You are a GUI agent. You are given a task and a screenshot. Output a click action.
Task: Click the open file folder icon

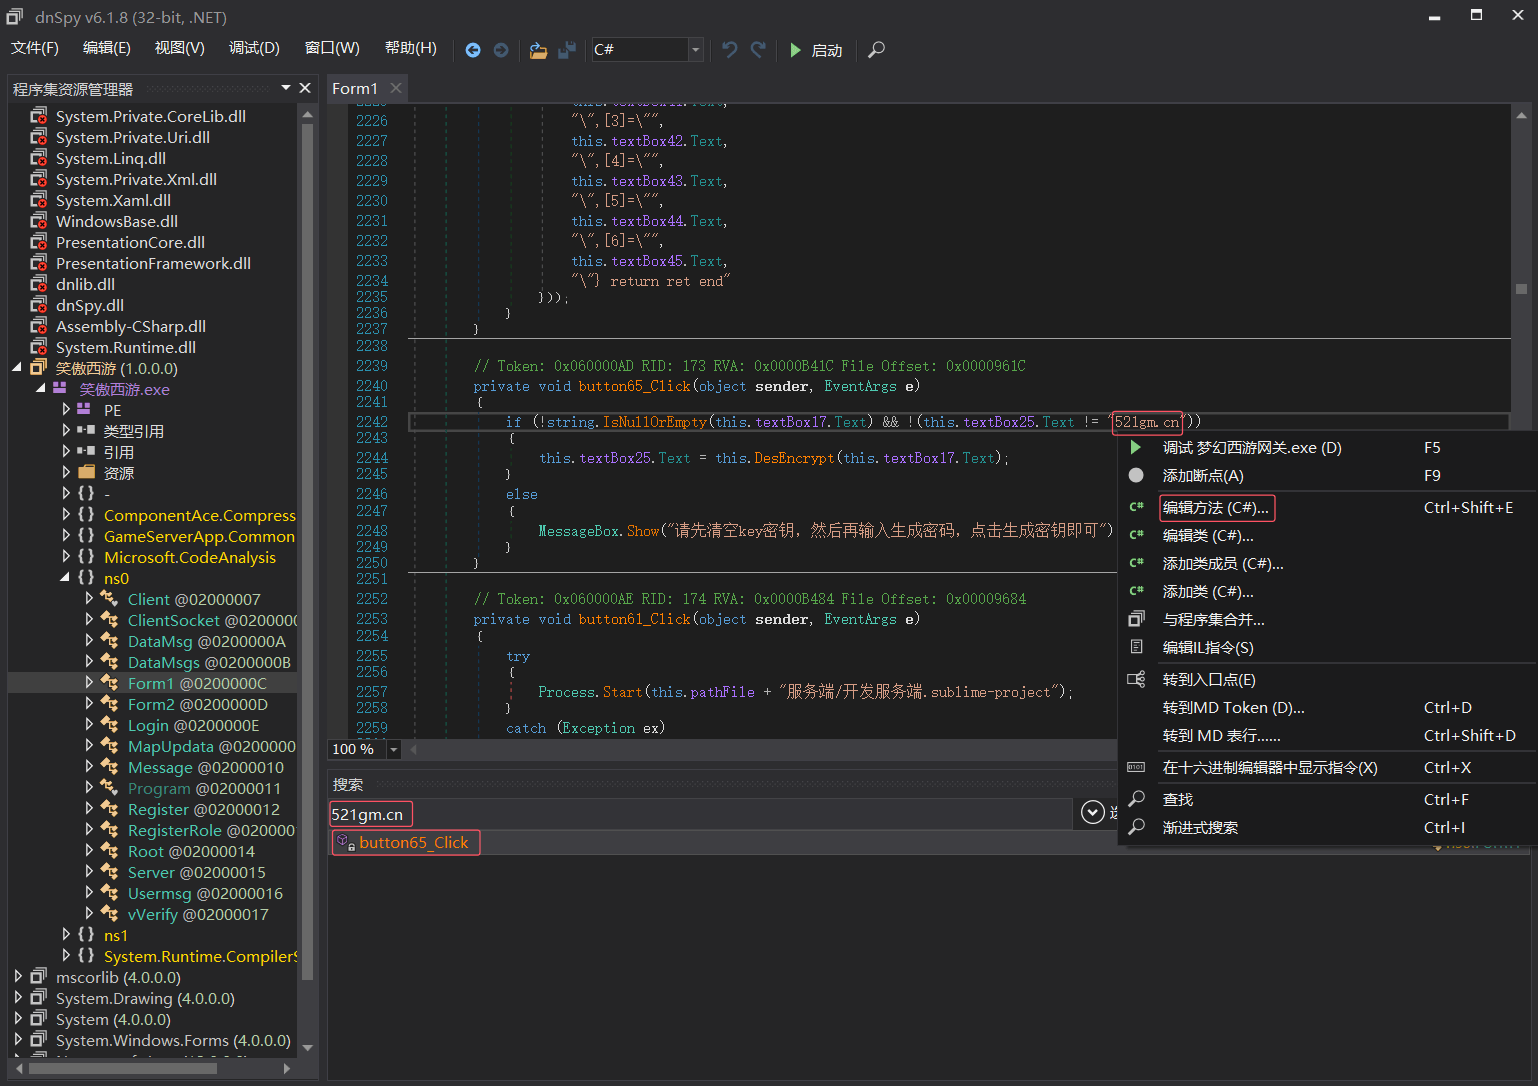coord(538,50)
